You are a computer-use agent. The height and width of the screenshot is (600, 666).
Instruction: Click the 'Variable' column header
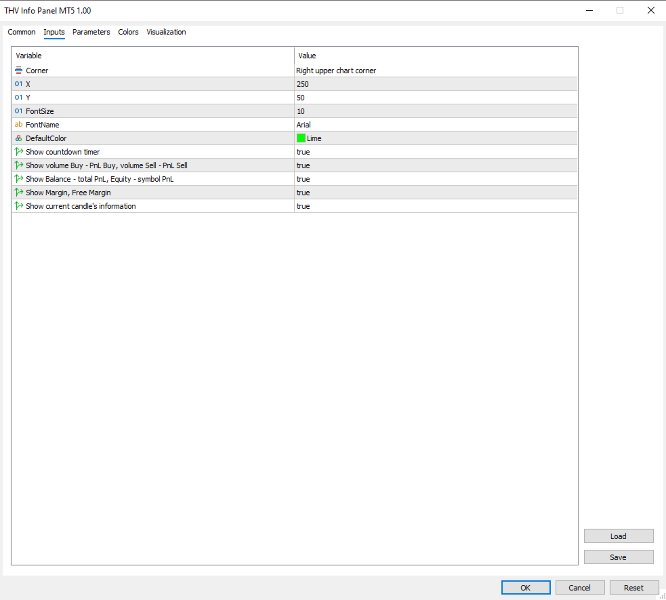click(x=153, y=56)
